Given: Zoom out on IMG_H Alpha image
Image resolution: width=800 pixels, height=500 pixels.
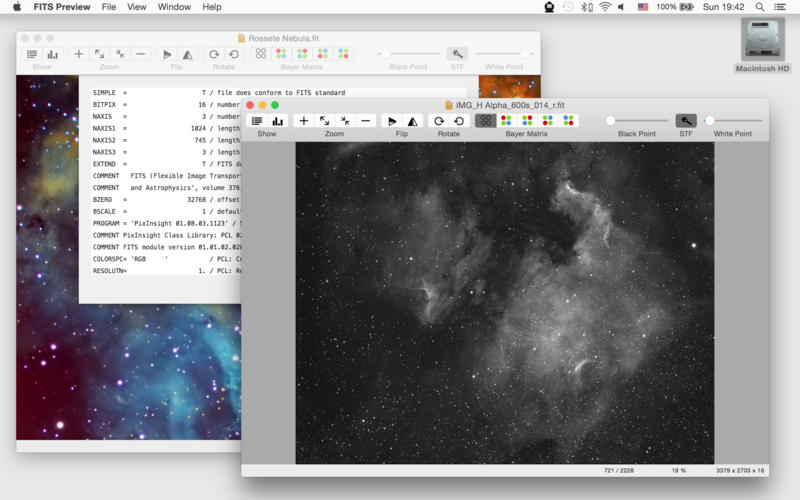Looking at the screenshot, I should 366,121.
